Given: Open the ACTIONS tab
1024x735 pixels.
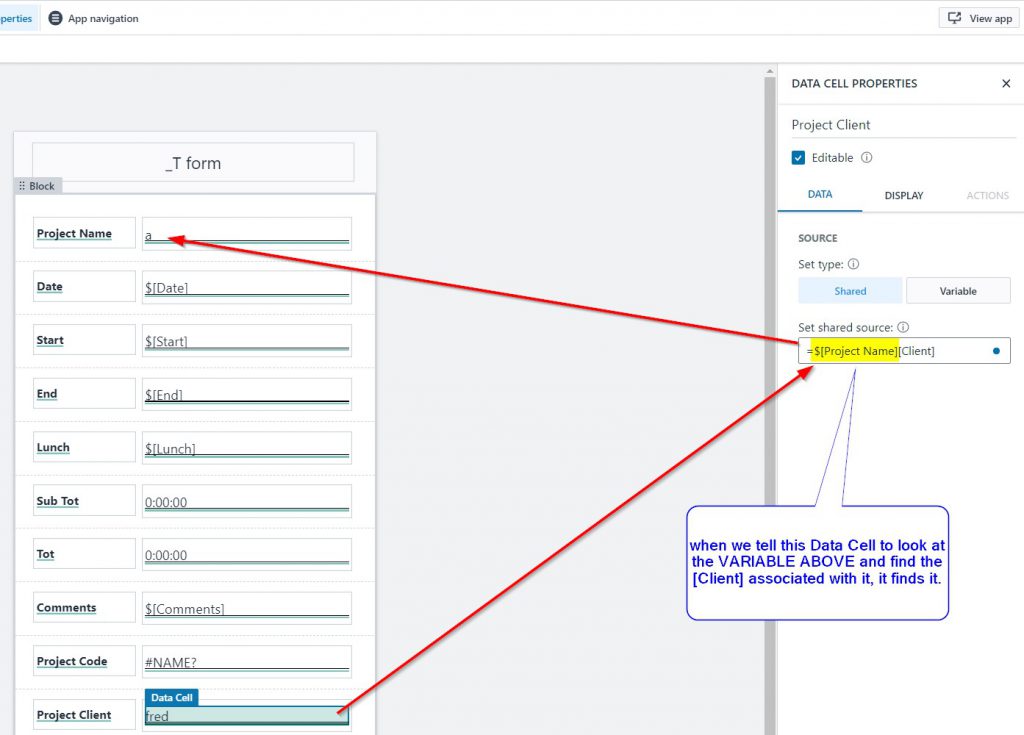Looking at the screenshot, I should click(x=987, y=196).
